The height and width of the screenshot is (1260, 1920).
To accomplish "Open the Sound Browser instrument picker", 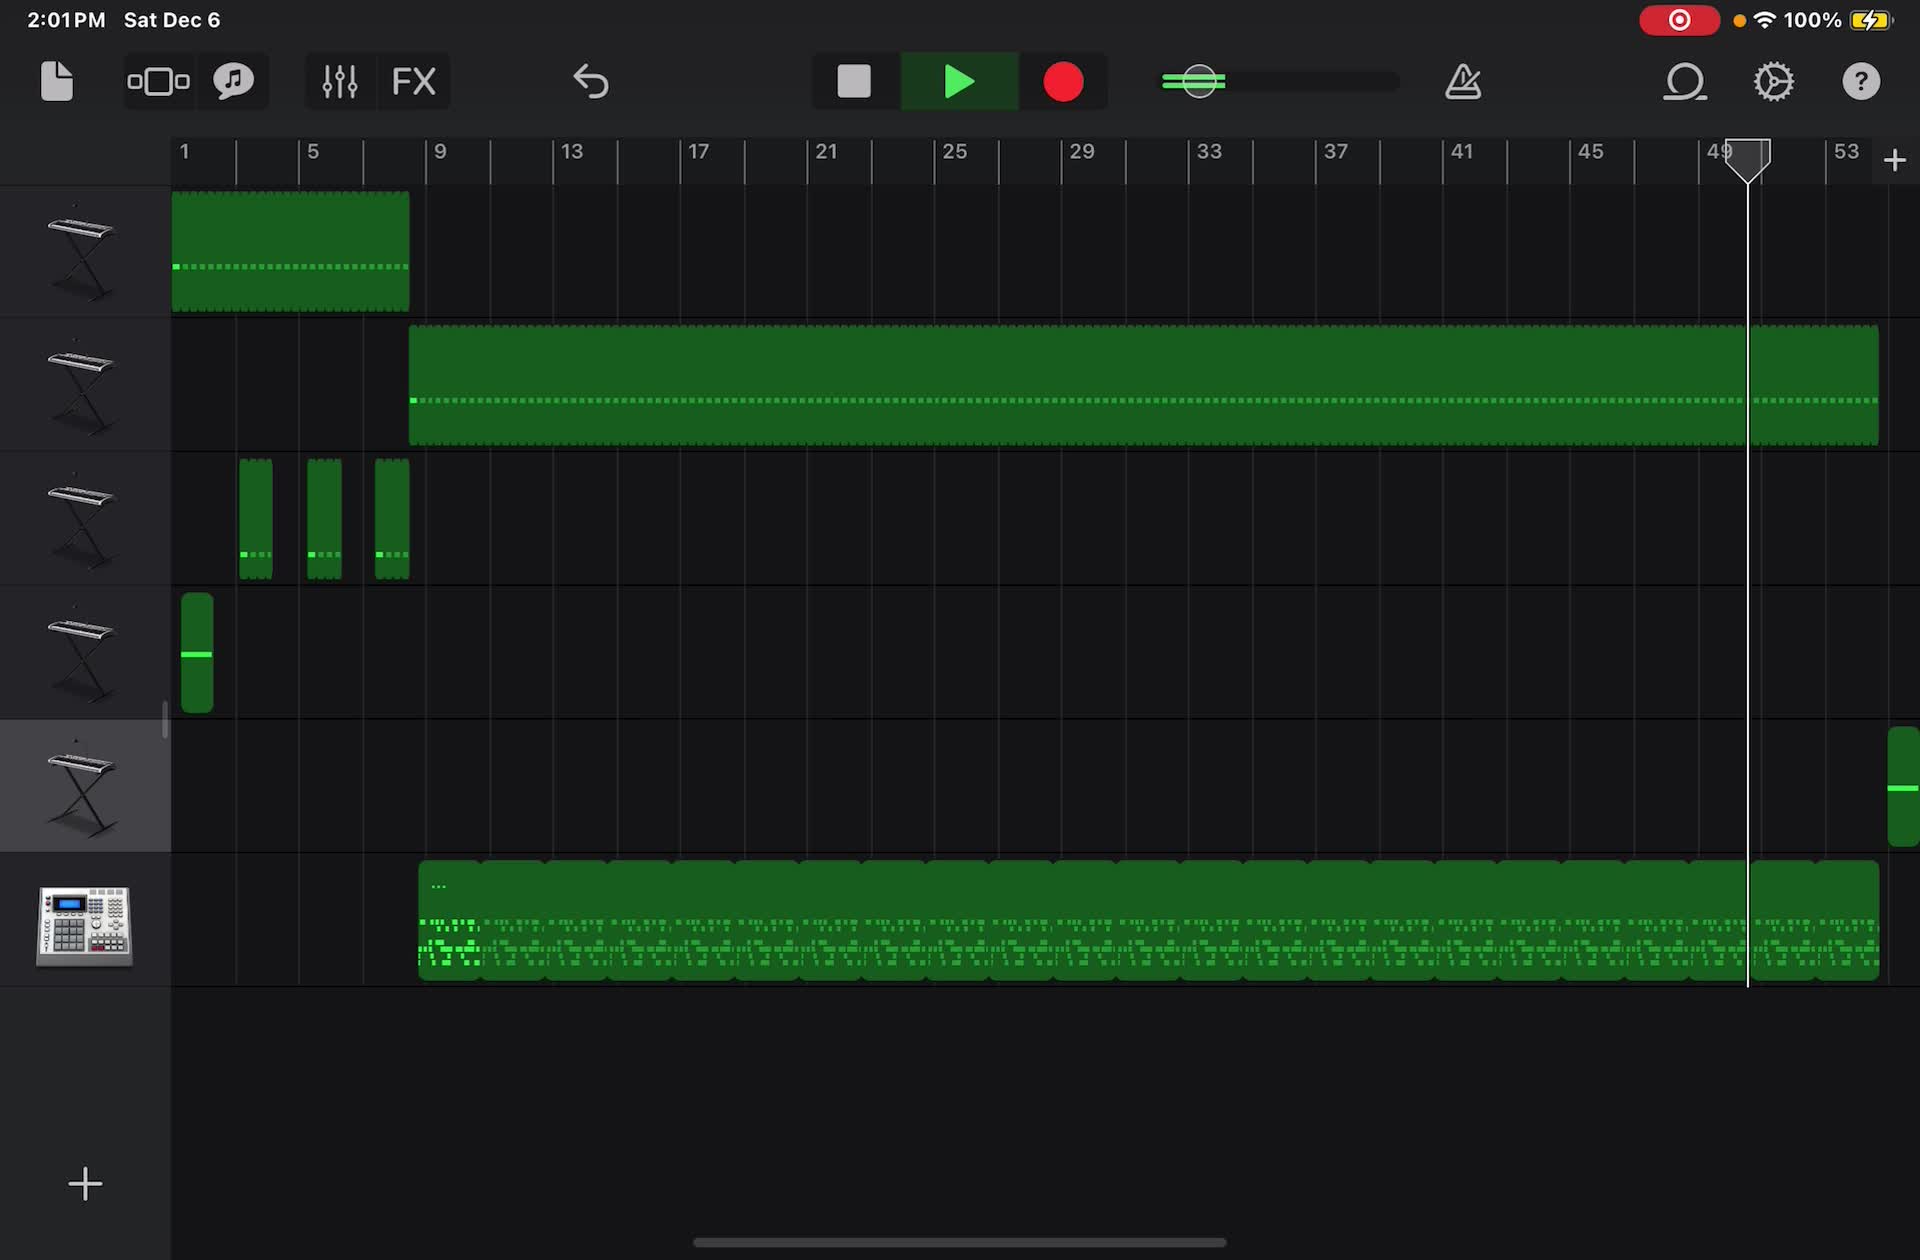I will click(x=232, y=81).
